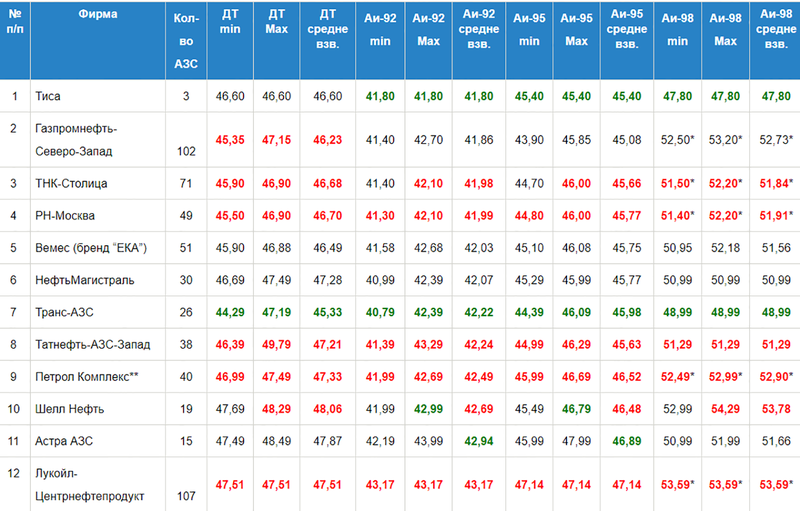Select firm name 'Татнефть-АЗС-Запад'

(92, 344)
